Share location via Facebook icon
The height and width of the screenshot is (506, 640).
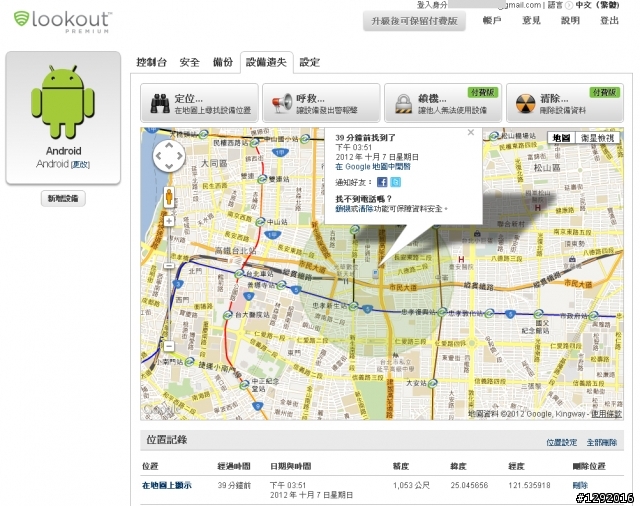click(x=382, y=182)
